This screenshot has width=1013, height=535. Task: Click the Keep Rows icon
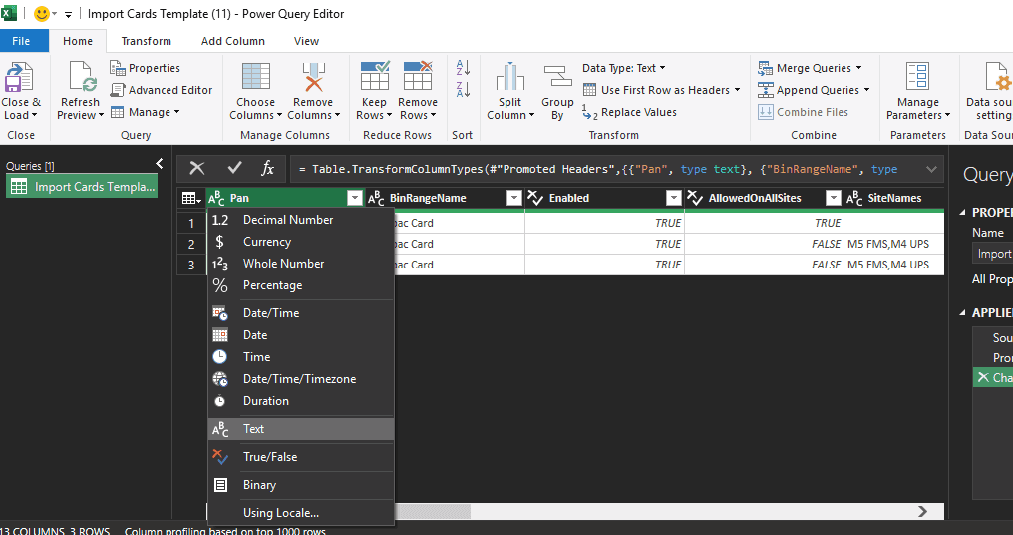[374, 78]
